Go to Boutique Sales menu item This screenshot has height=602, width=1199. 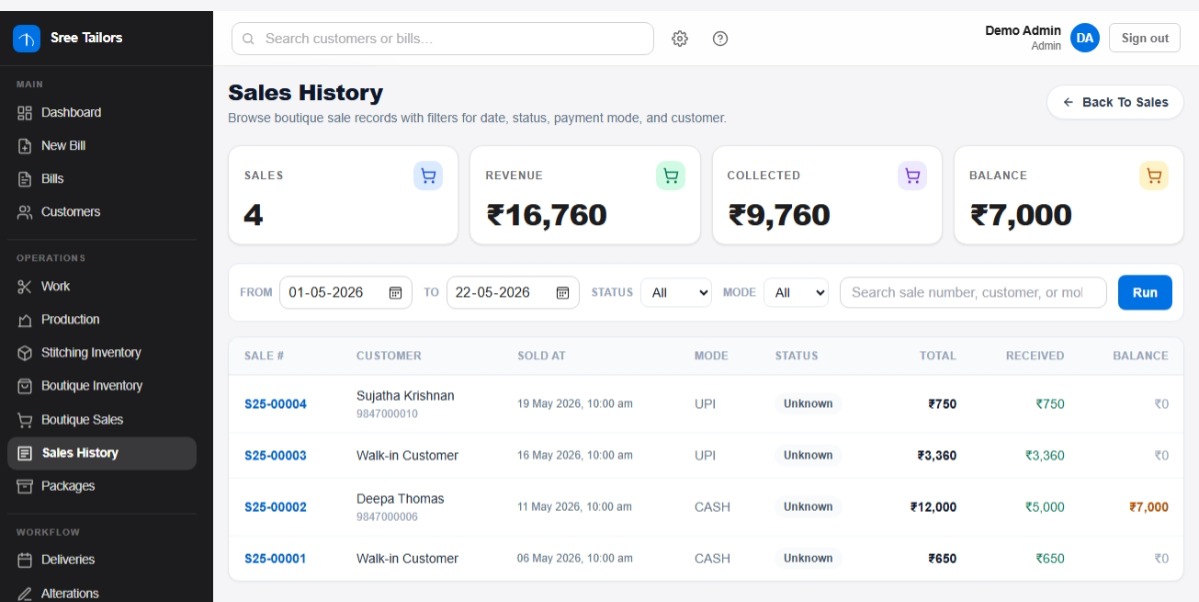pyautogui.click(x=102, y=420)
